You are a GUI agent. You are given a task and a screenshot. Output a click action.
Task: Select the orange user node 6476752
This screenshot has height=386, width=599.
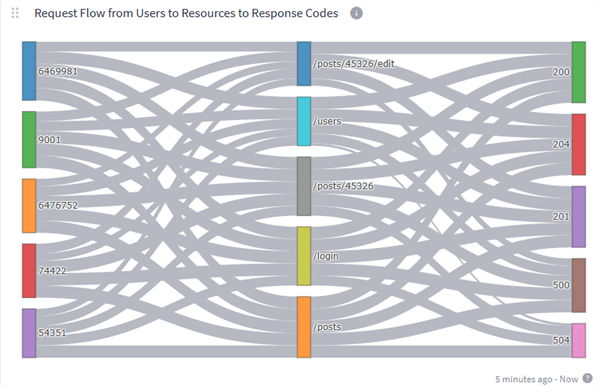[29, 206]
